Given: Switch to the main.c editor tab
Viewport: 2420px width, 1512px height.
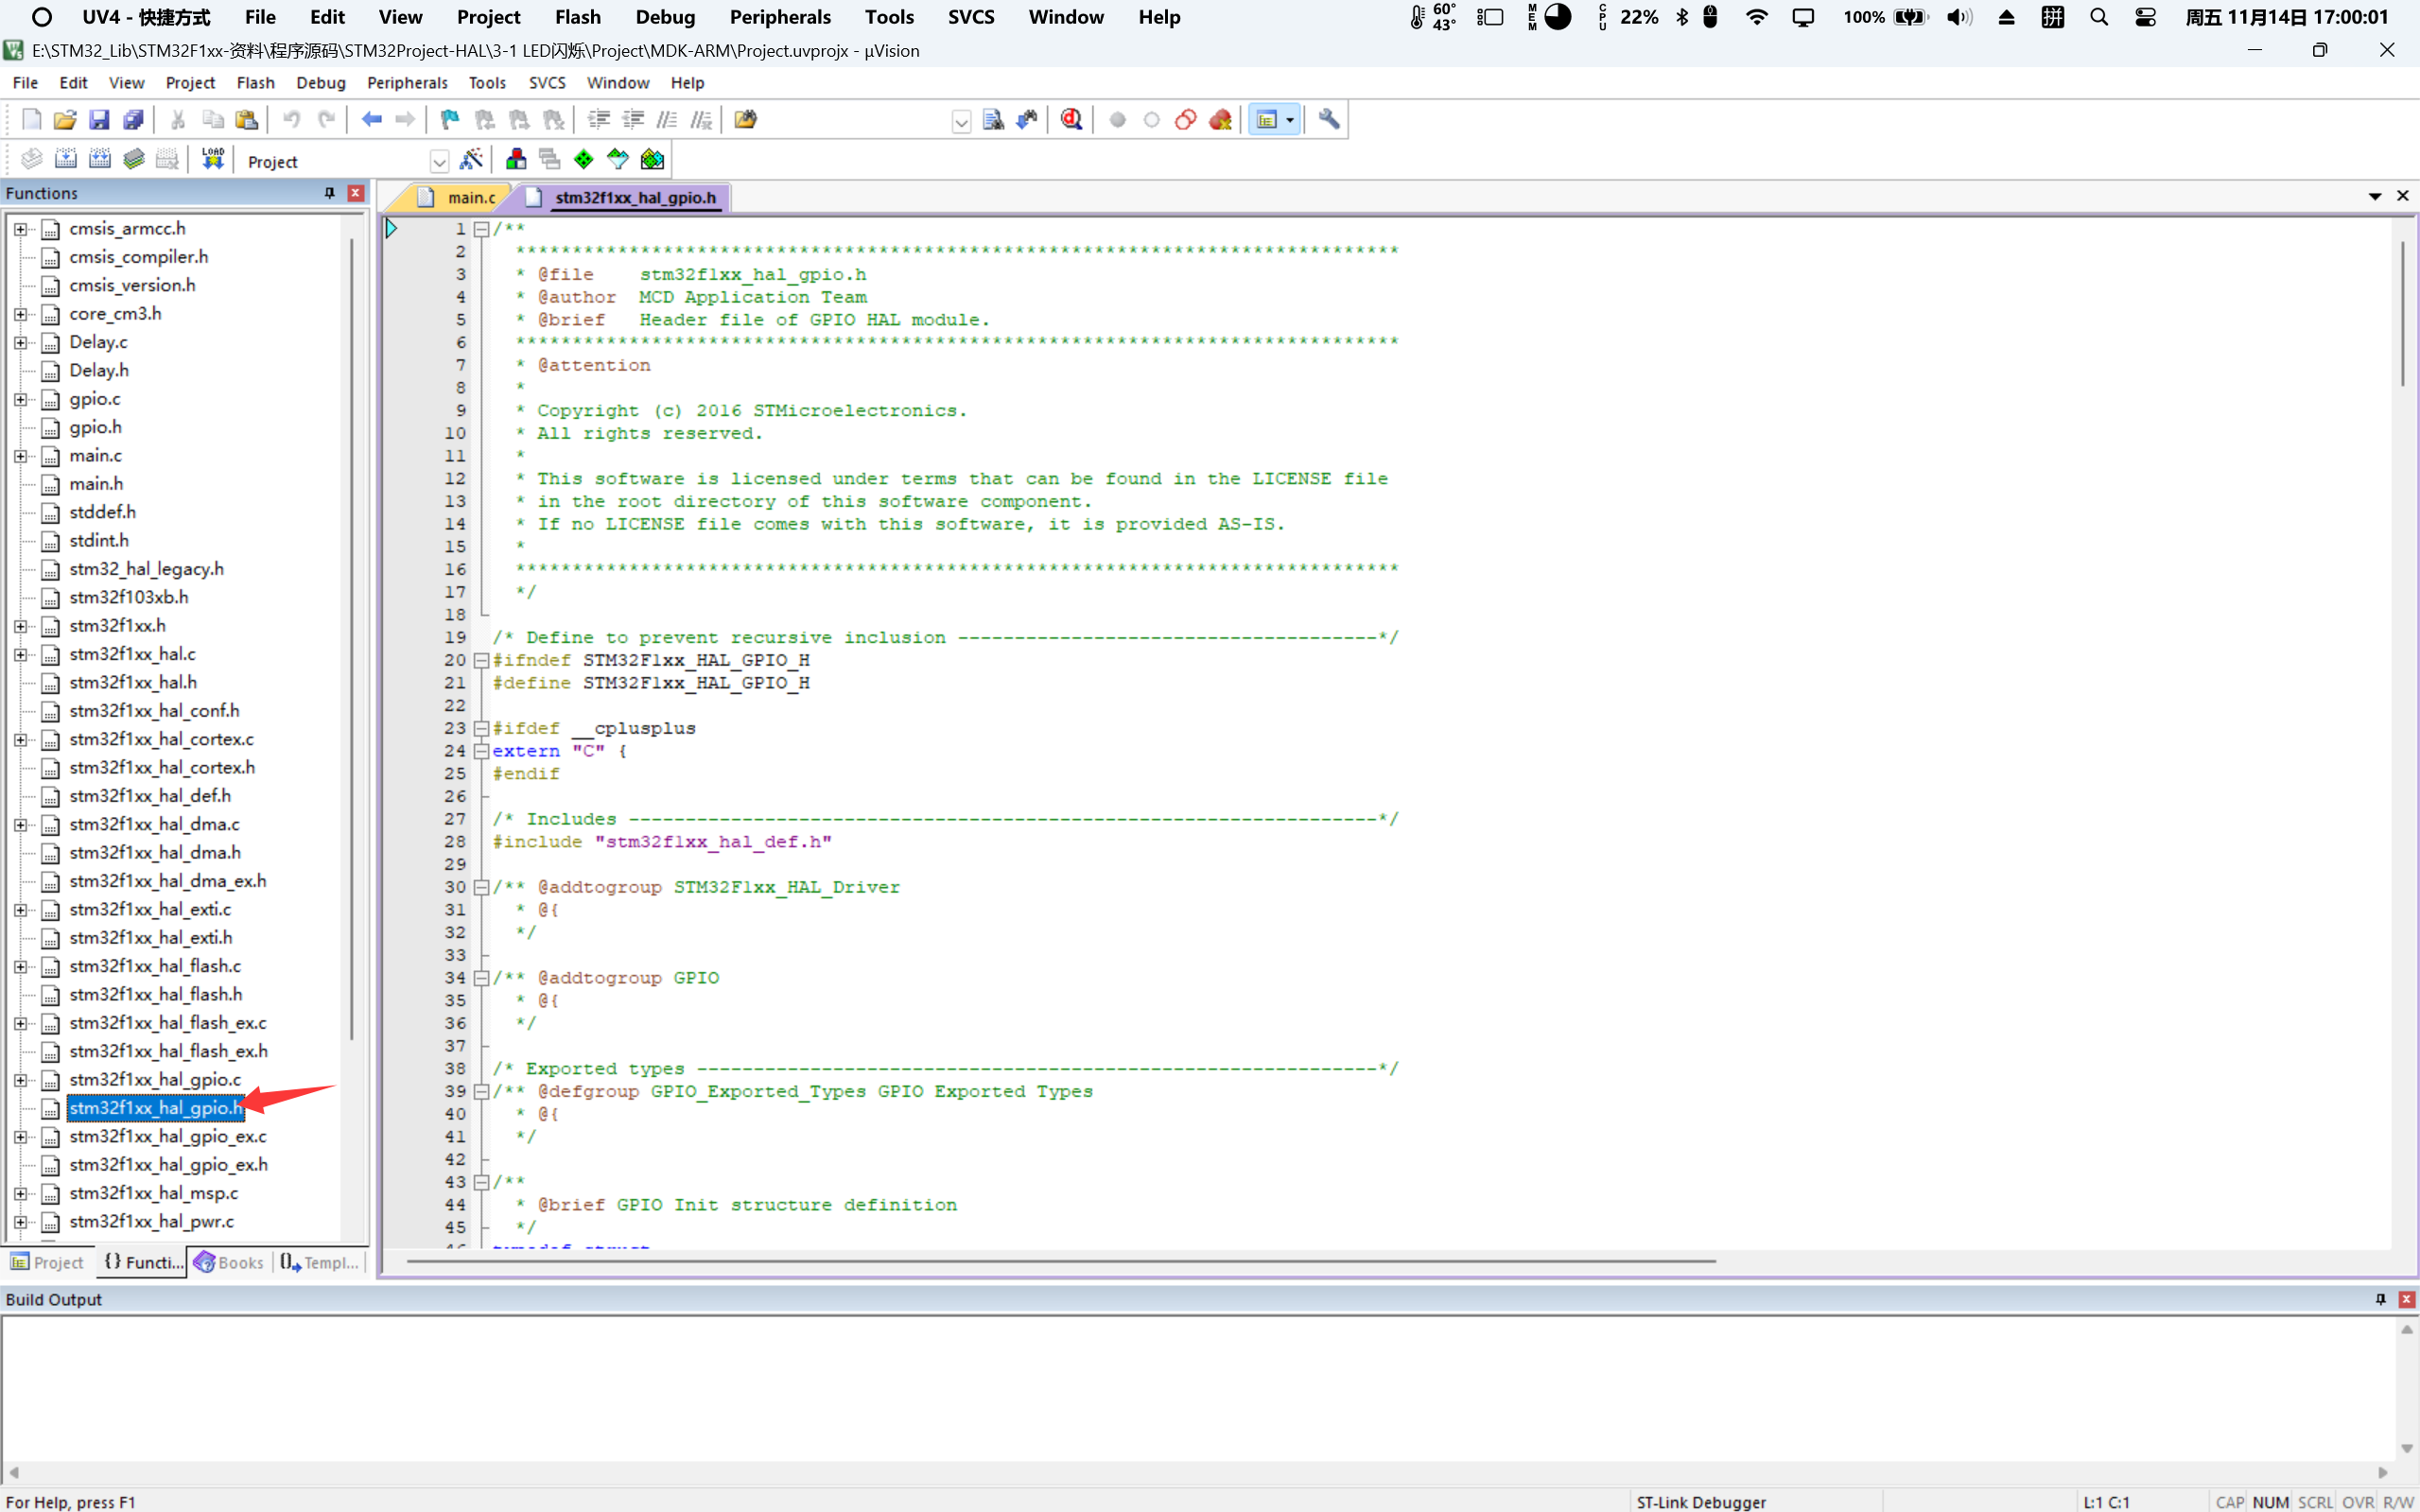Looking at the screenshot, I should coord(470,198).
